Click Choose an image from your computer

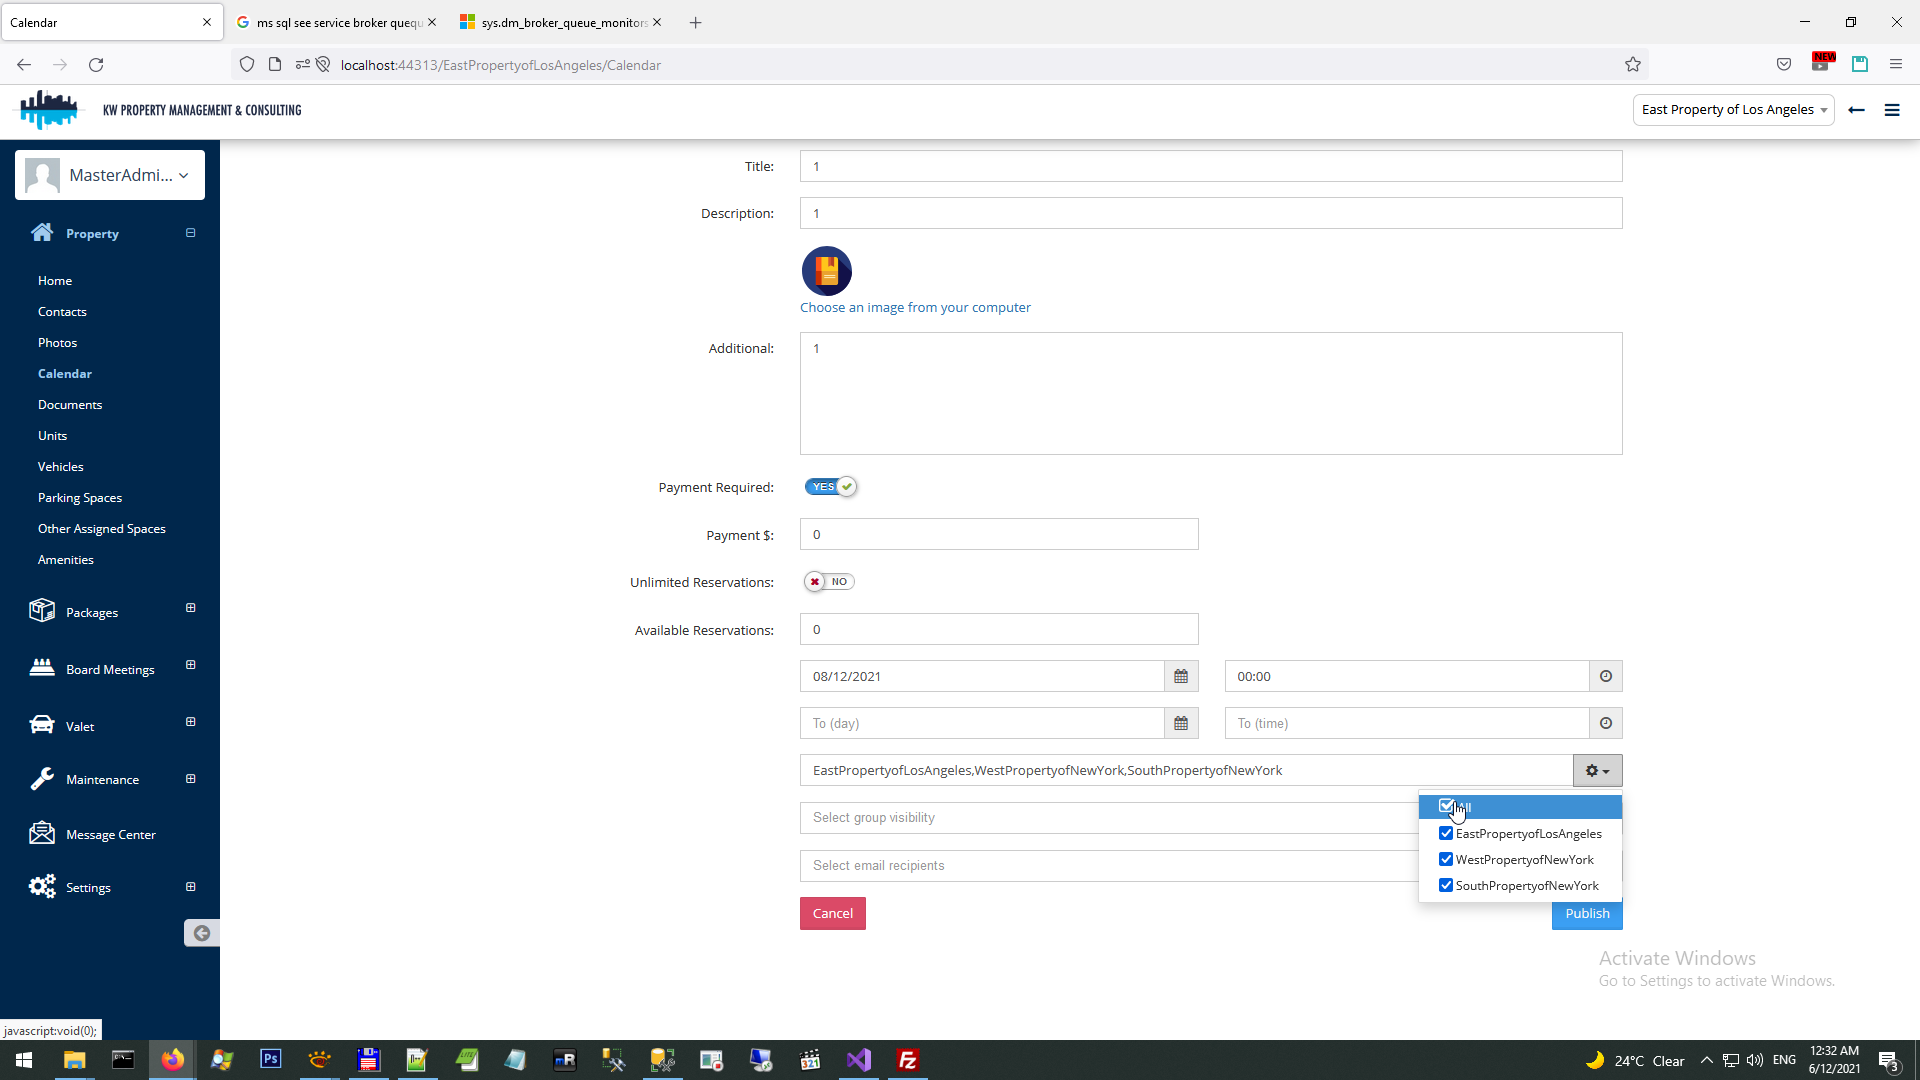[x=915, y=308]
